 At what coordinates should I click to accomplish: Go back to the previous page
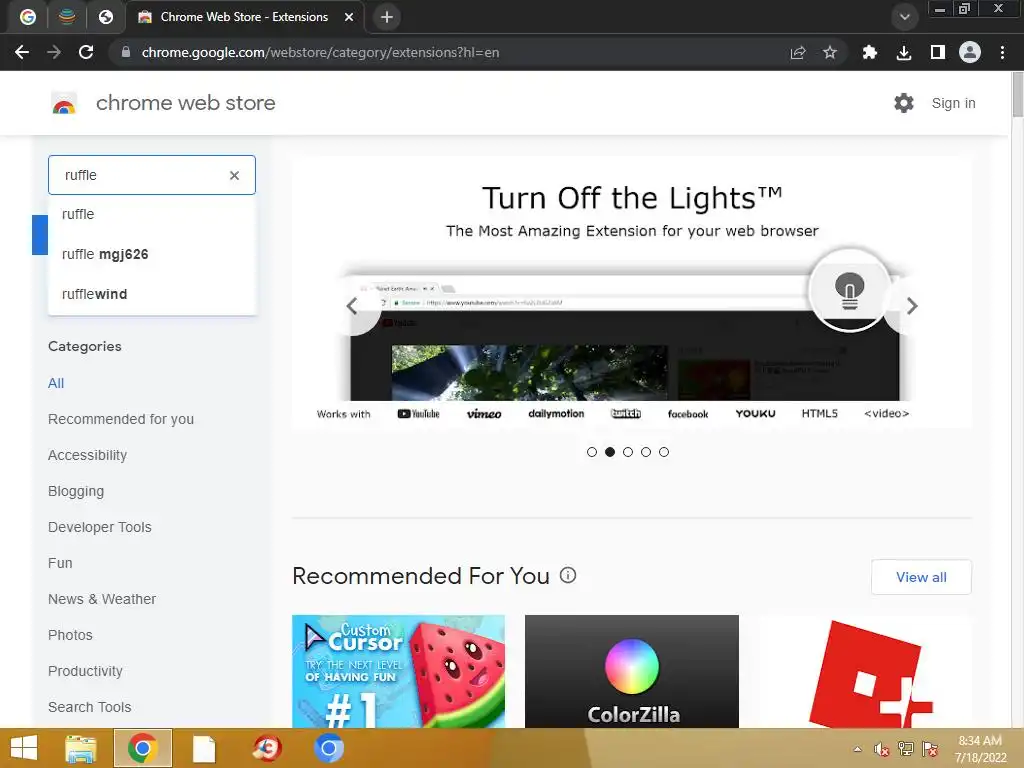pos(22,52)
